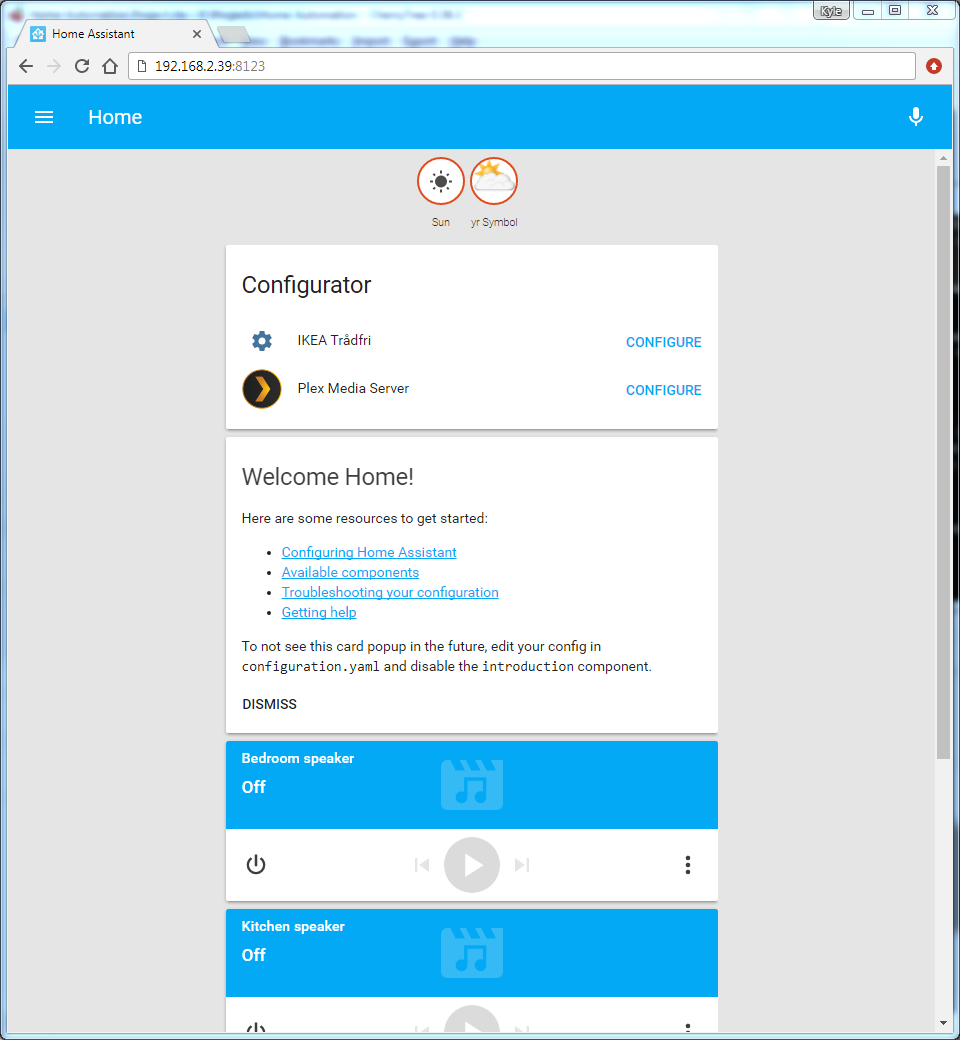
Task: Dismiss the Welcome Home card
Action: pos(269,704)
